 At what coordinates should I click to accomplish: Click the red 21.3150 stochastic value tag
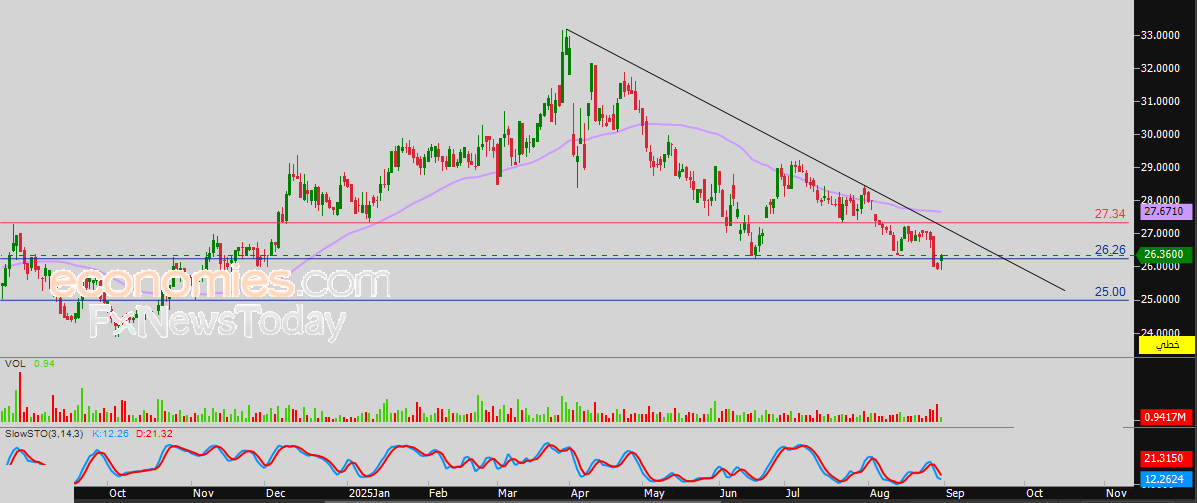[1165, 457]
